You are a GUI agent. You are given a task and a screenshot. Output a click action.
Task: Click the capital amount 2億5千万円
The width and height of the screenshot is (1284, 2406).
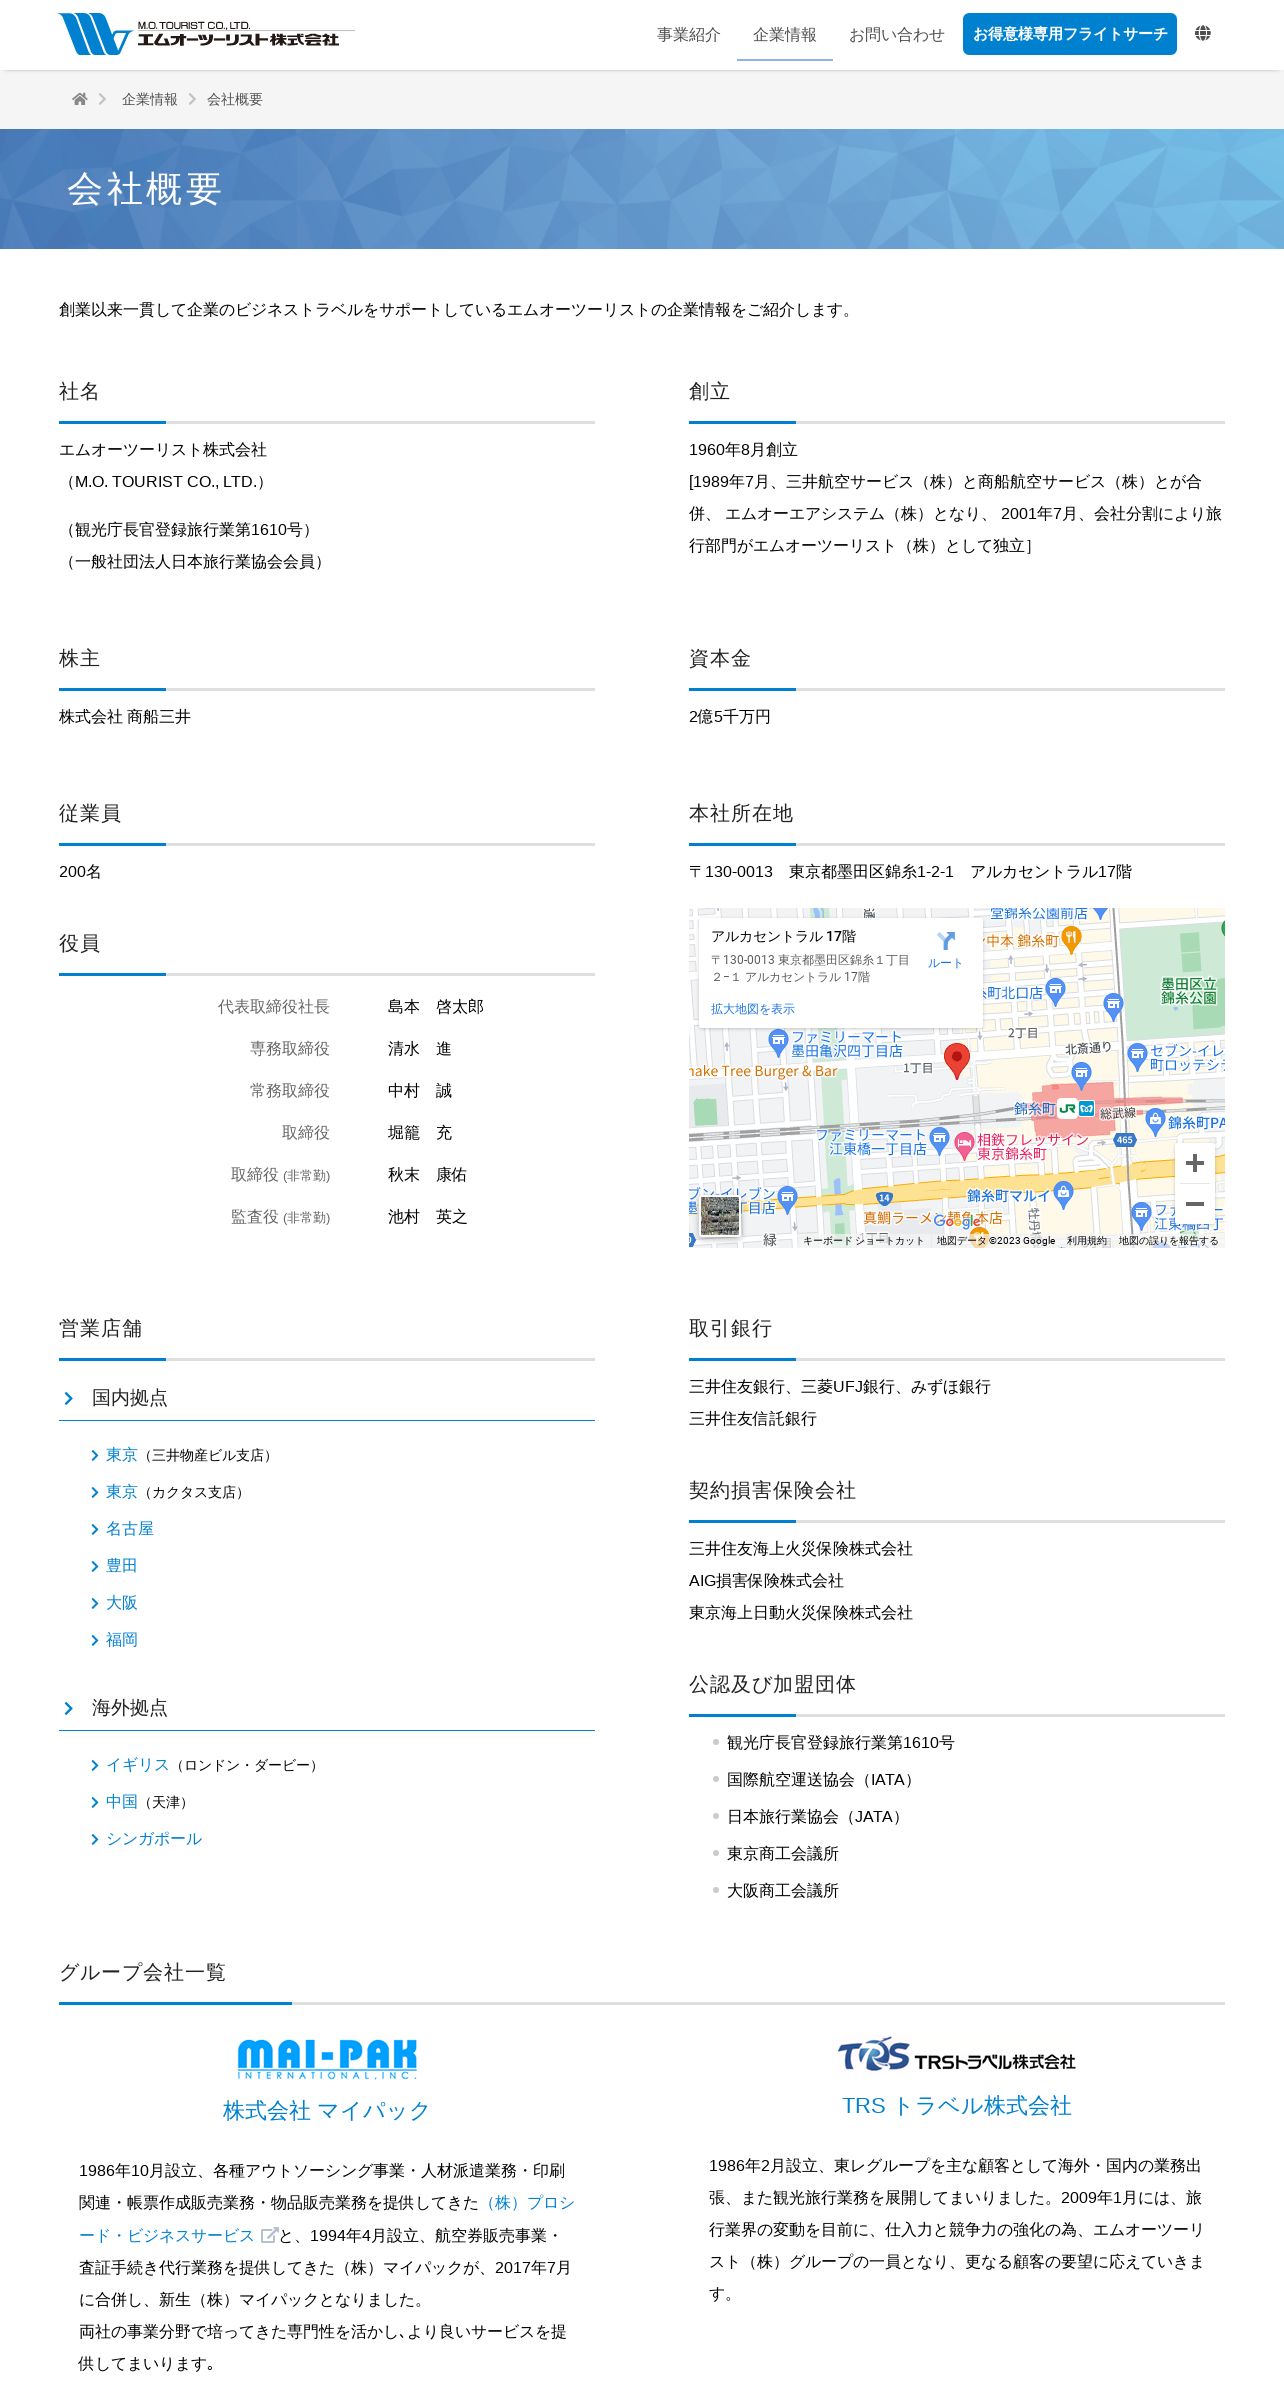pyautogui.click(x=730, y=717)
